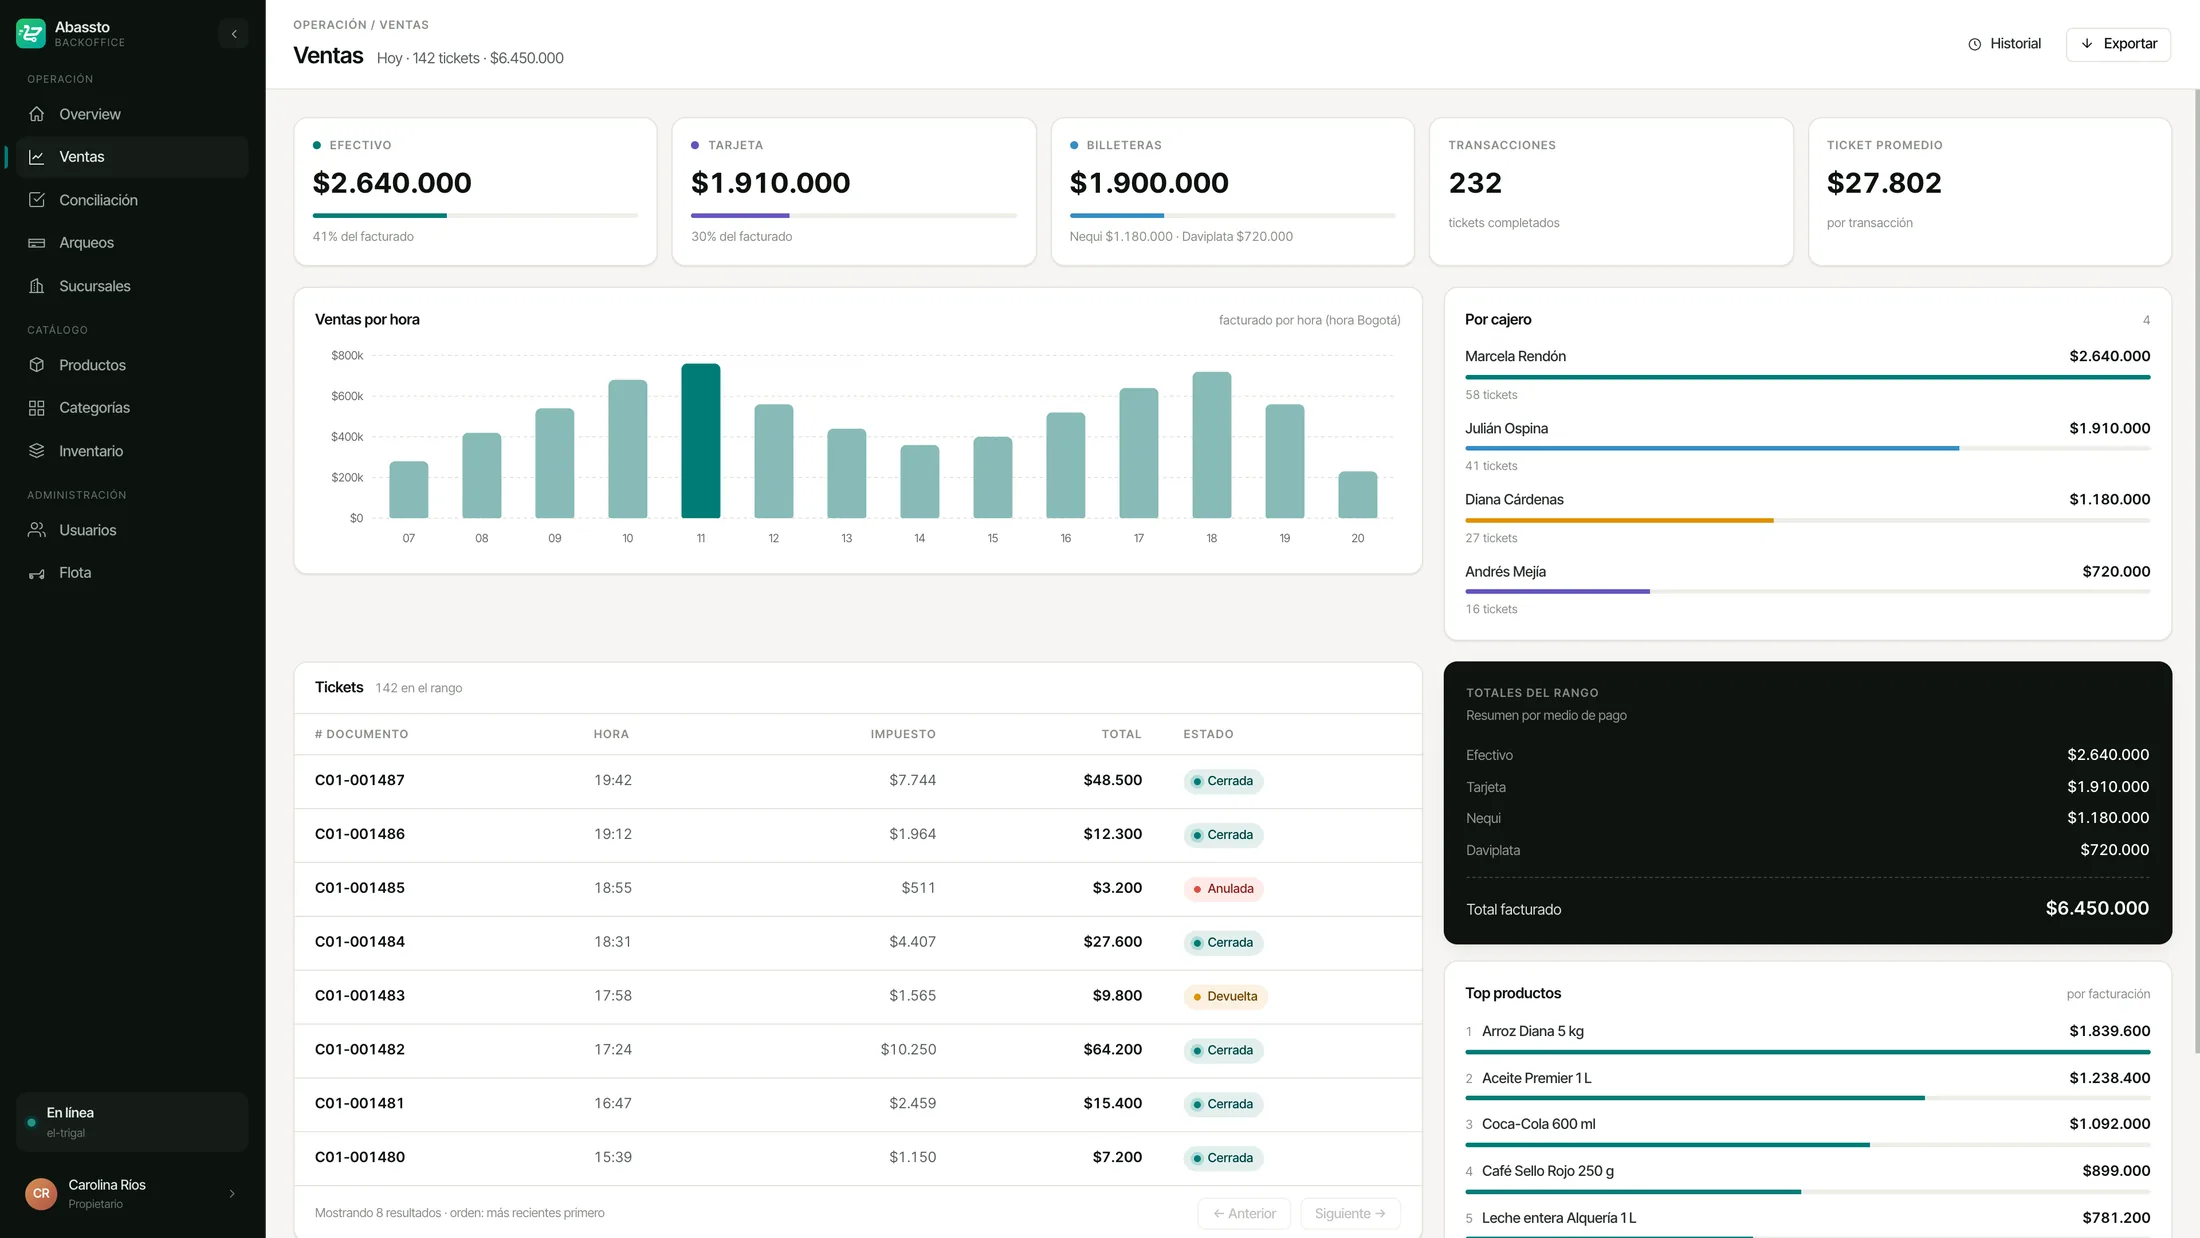2200x1238 pixels.
Task: Open ticket C01-001482
Action: pyautogui.click(x=858, y=1050)
